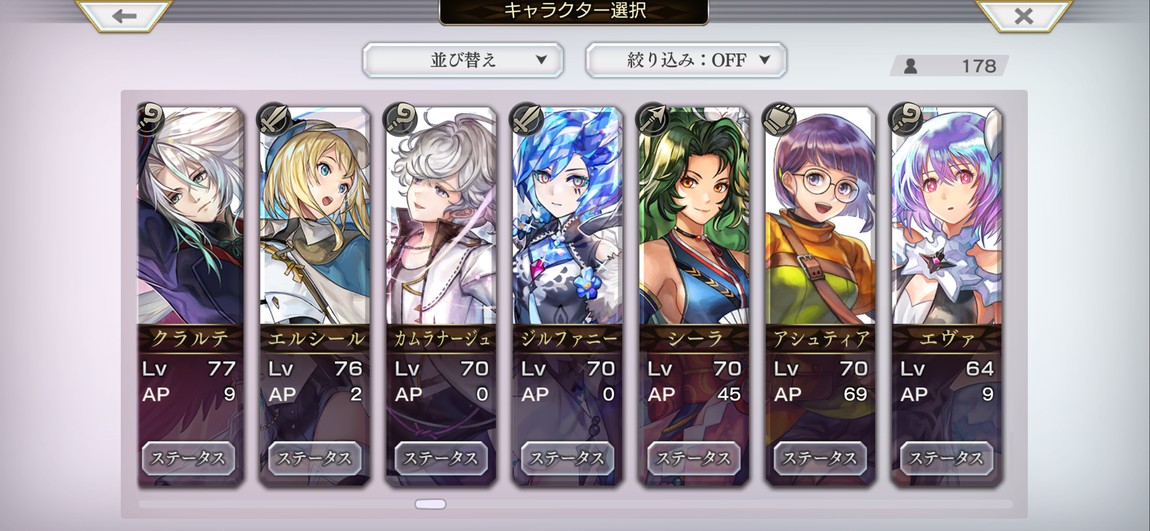Image resolution: width=1150 pixels, height=531 pixels.
Task: Click the horizontal scrollbar handle
Action: 431,504
